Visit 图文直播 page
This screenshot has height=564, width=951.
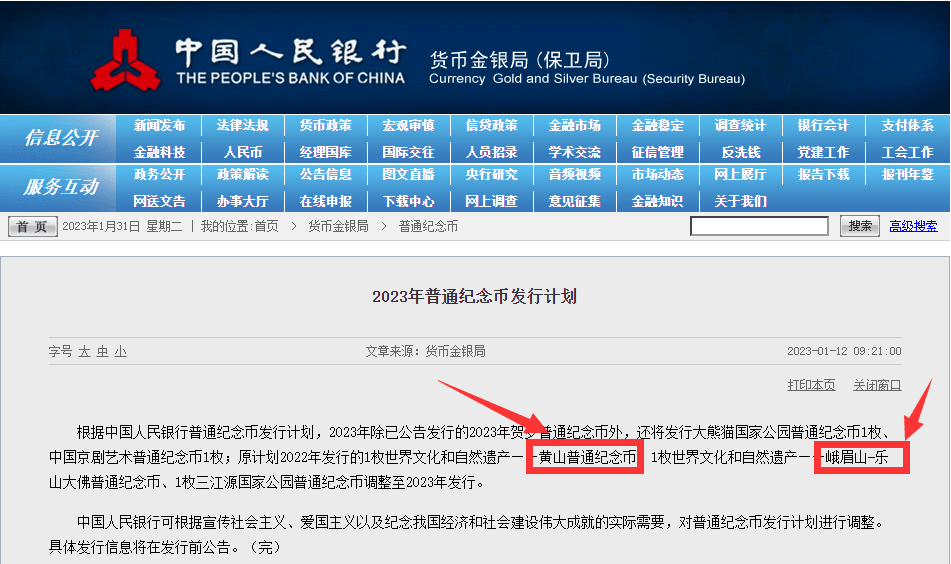(409, 175)
